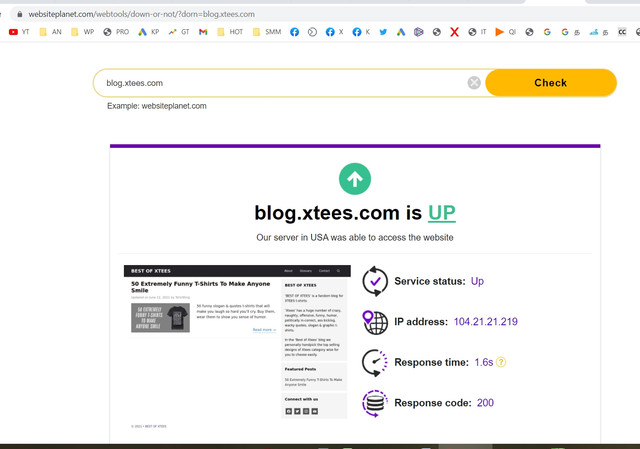Open the unlabeled Google Ads bookmark

[x=401, y=32]
